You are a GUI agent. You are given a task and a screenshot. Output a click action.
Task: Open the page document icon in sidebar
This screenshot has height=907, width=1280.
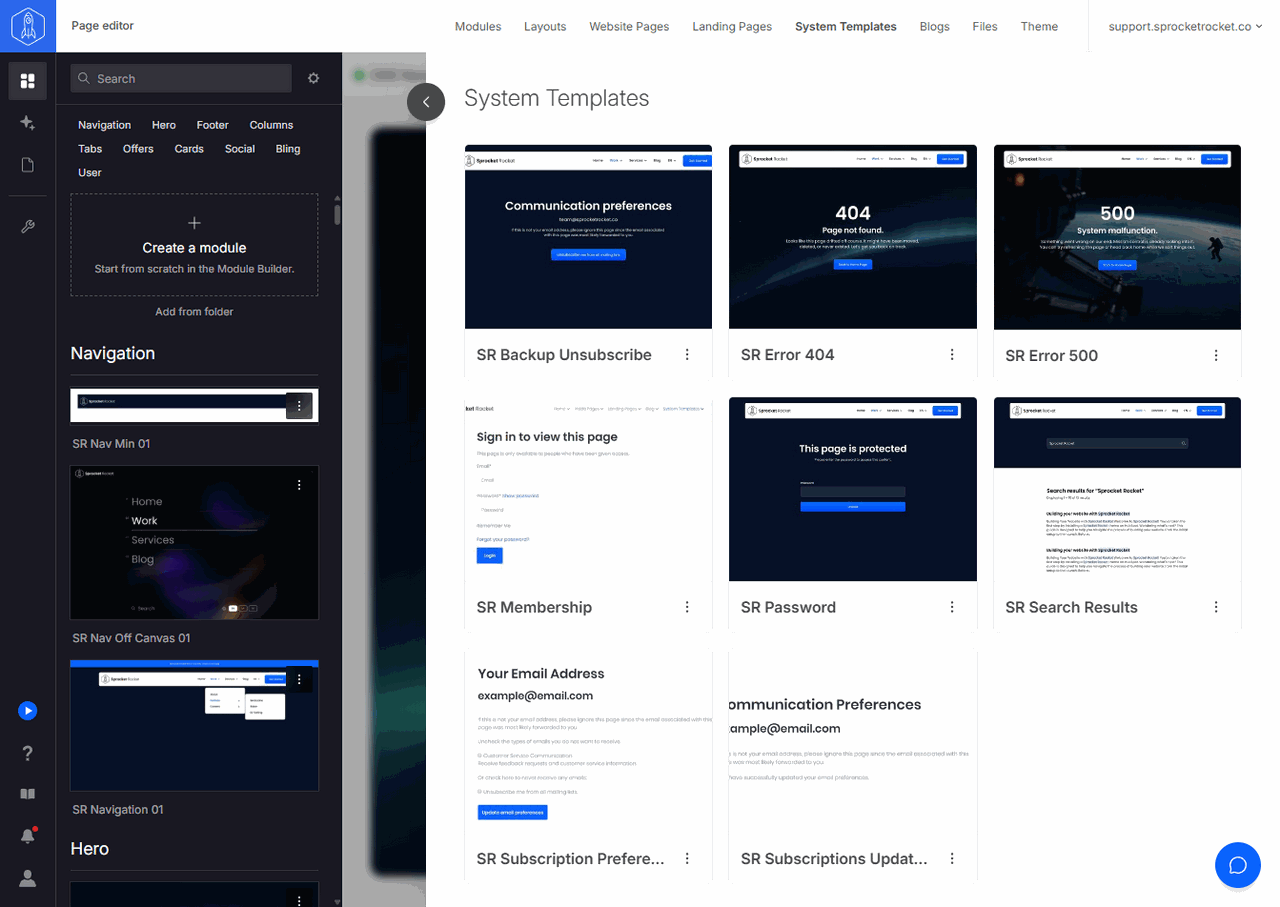click(x=28, y=165)
